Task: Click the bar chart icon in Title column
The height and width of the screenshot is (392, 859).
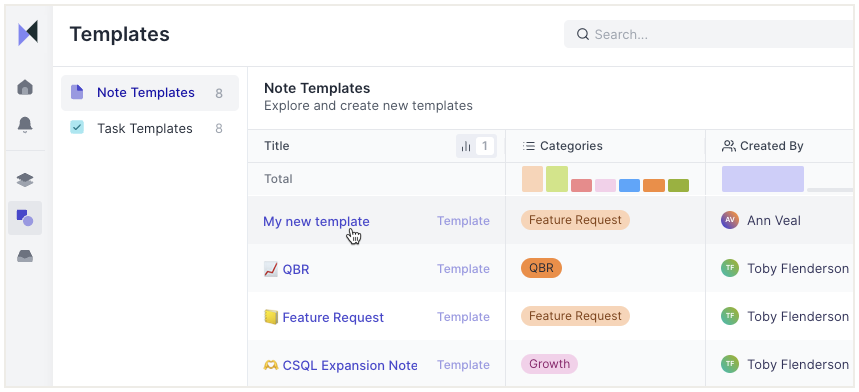Action: (x=466, y=146)
